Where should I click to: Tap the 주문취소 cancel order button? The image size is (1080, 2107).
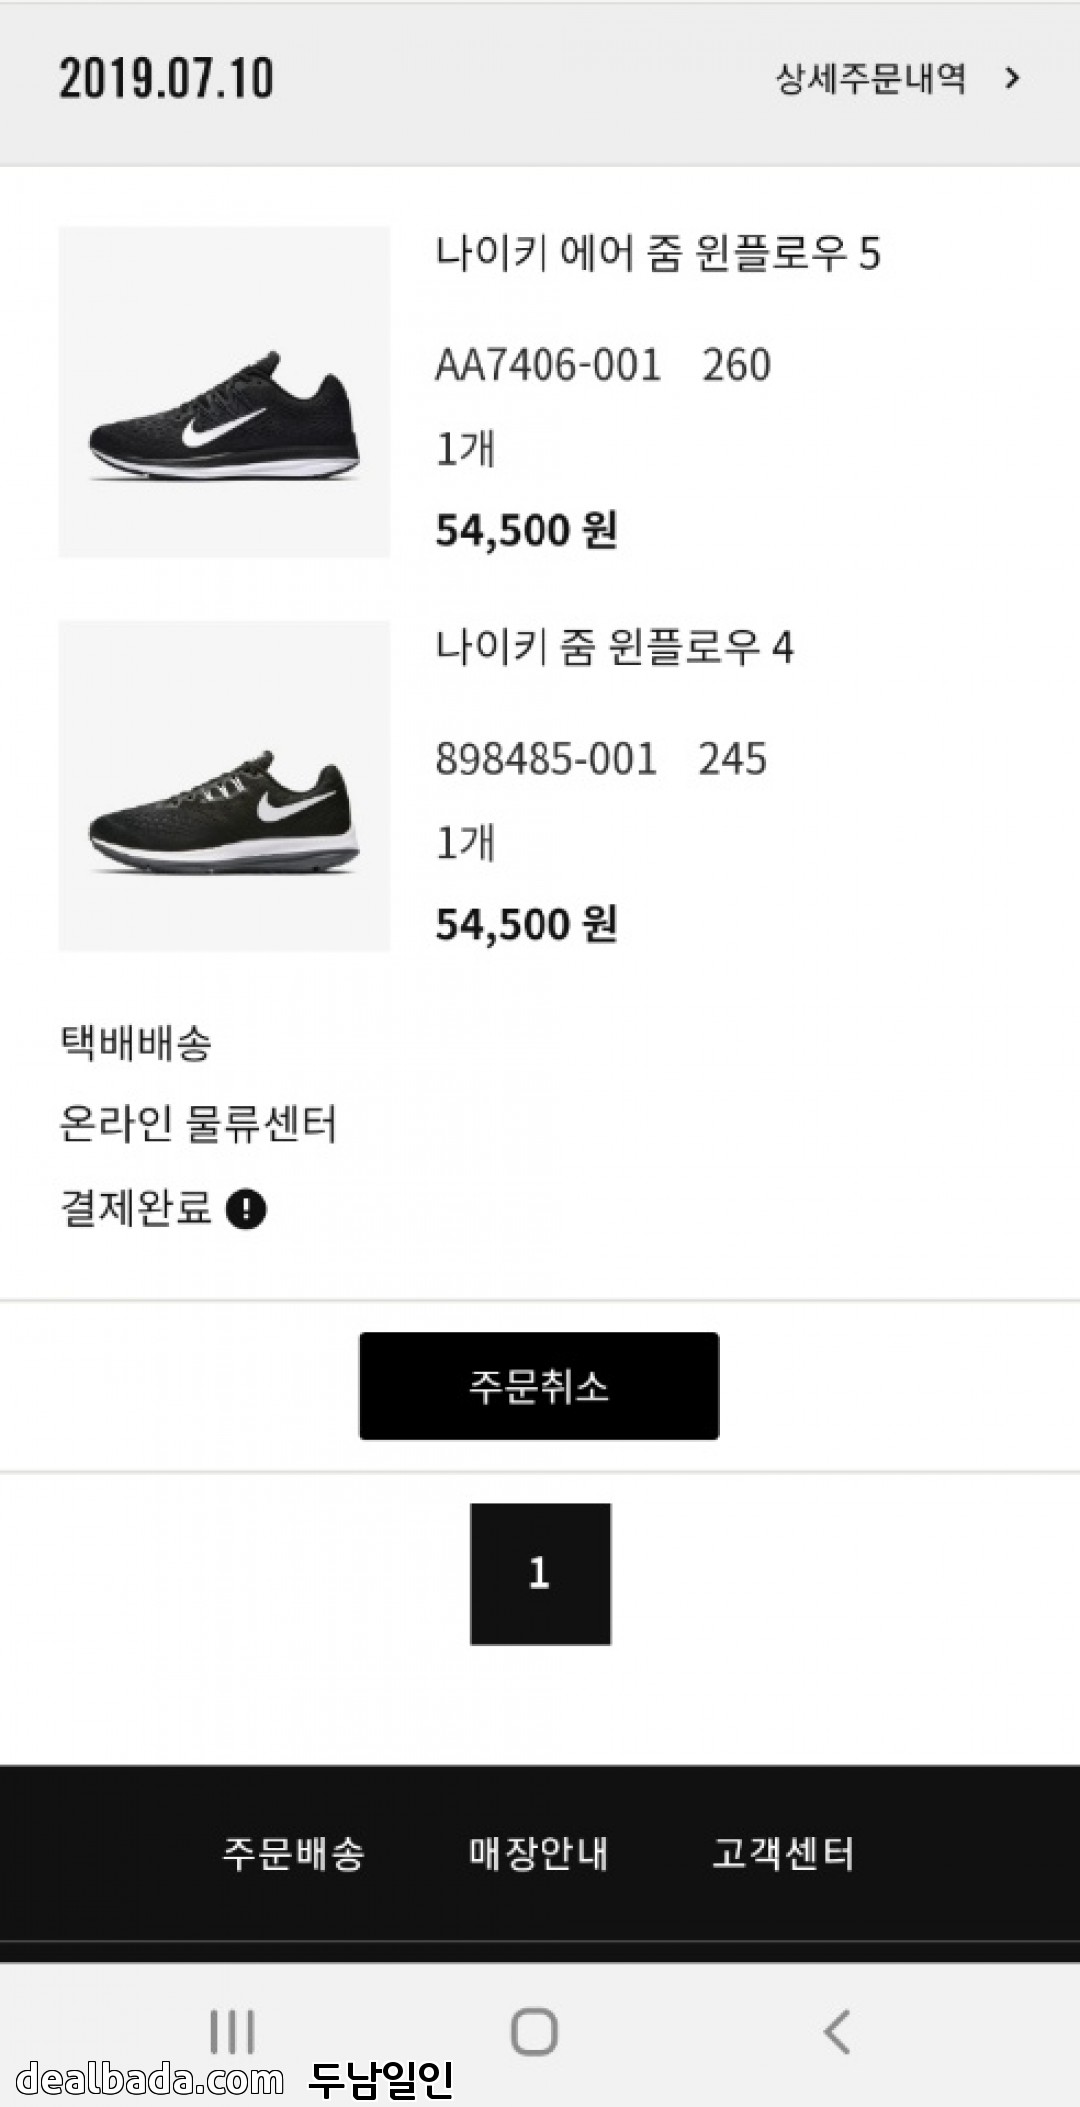tap(539, 1386)
